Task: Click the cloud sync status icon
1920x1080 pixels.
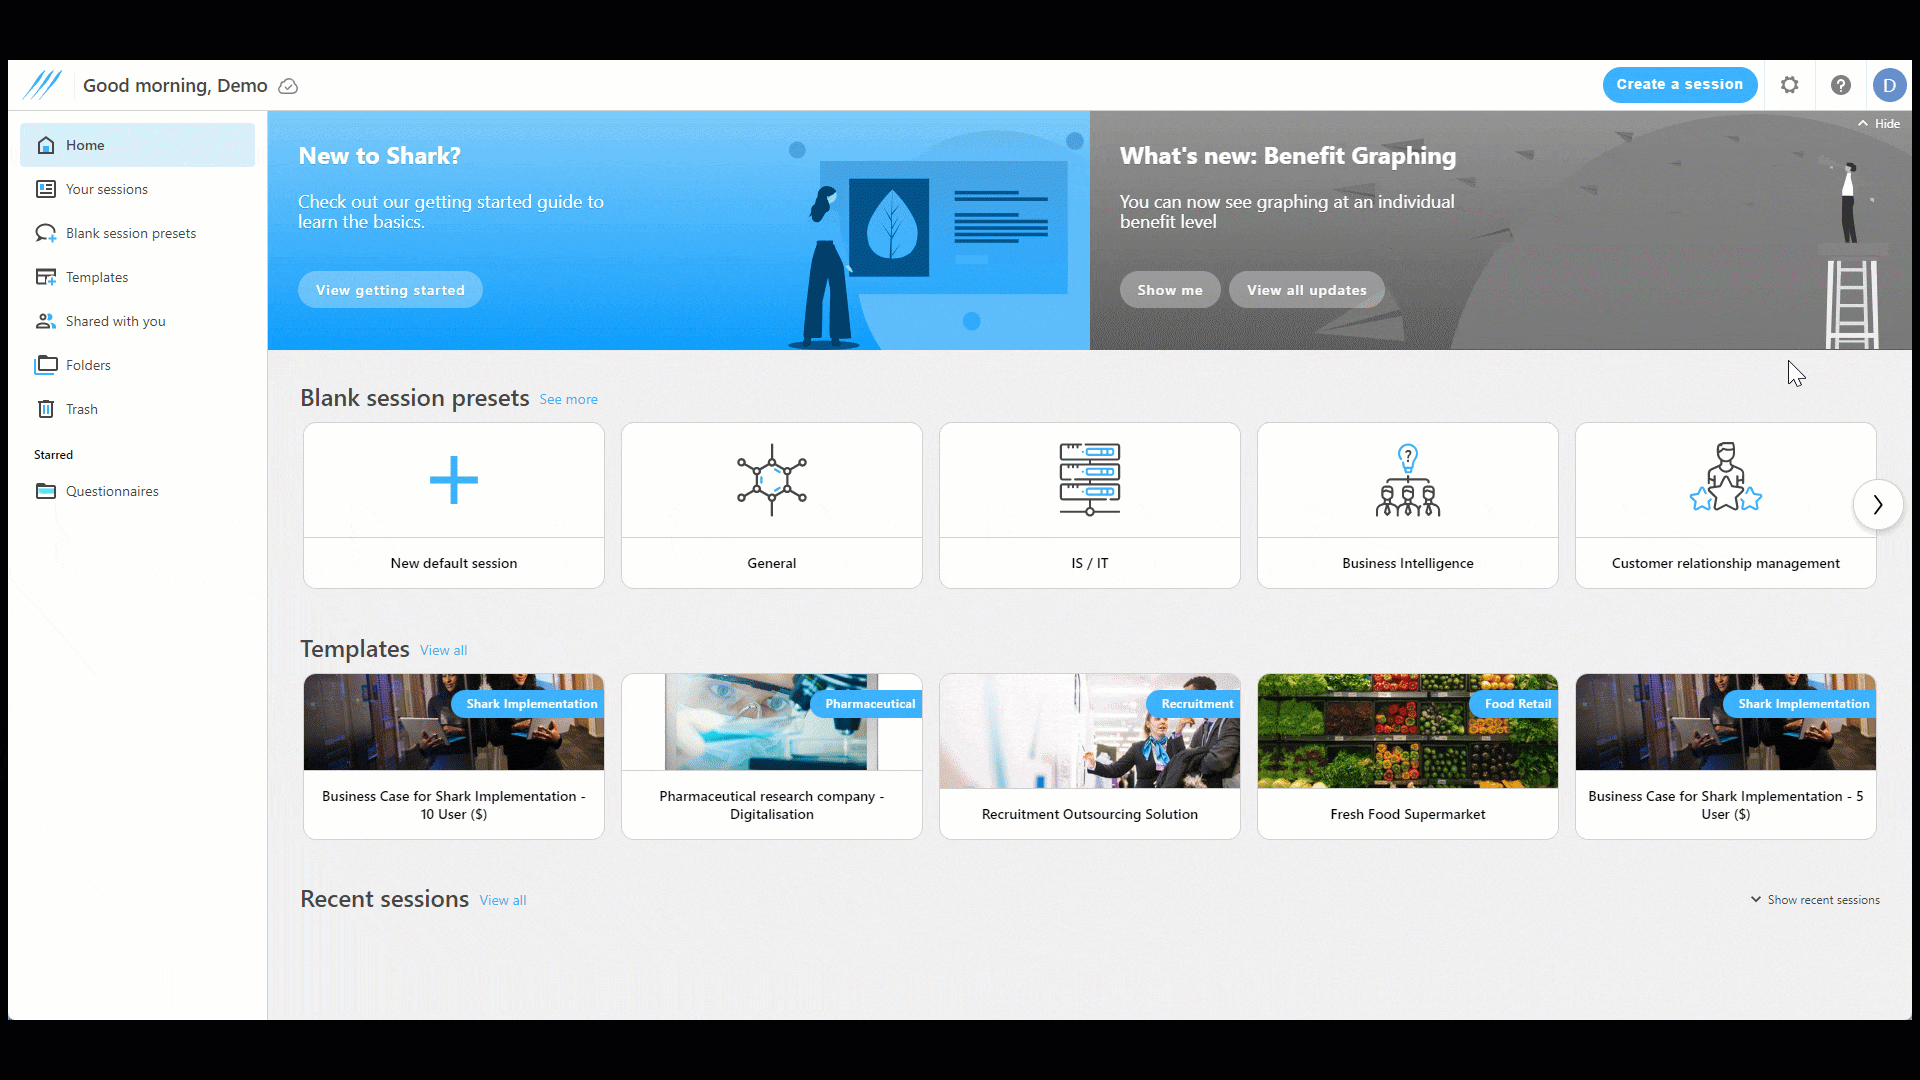Action: 288,86
